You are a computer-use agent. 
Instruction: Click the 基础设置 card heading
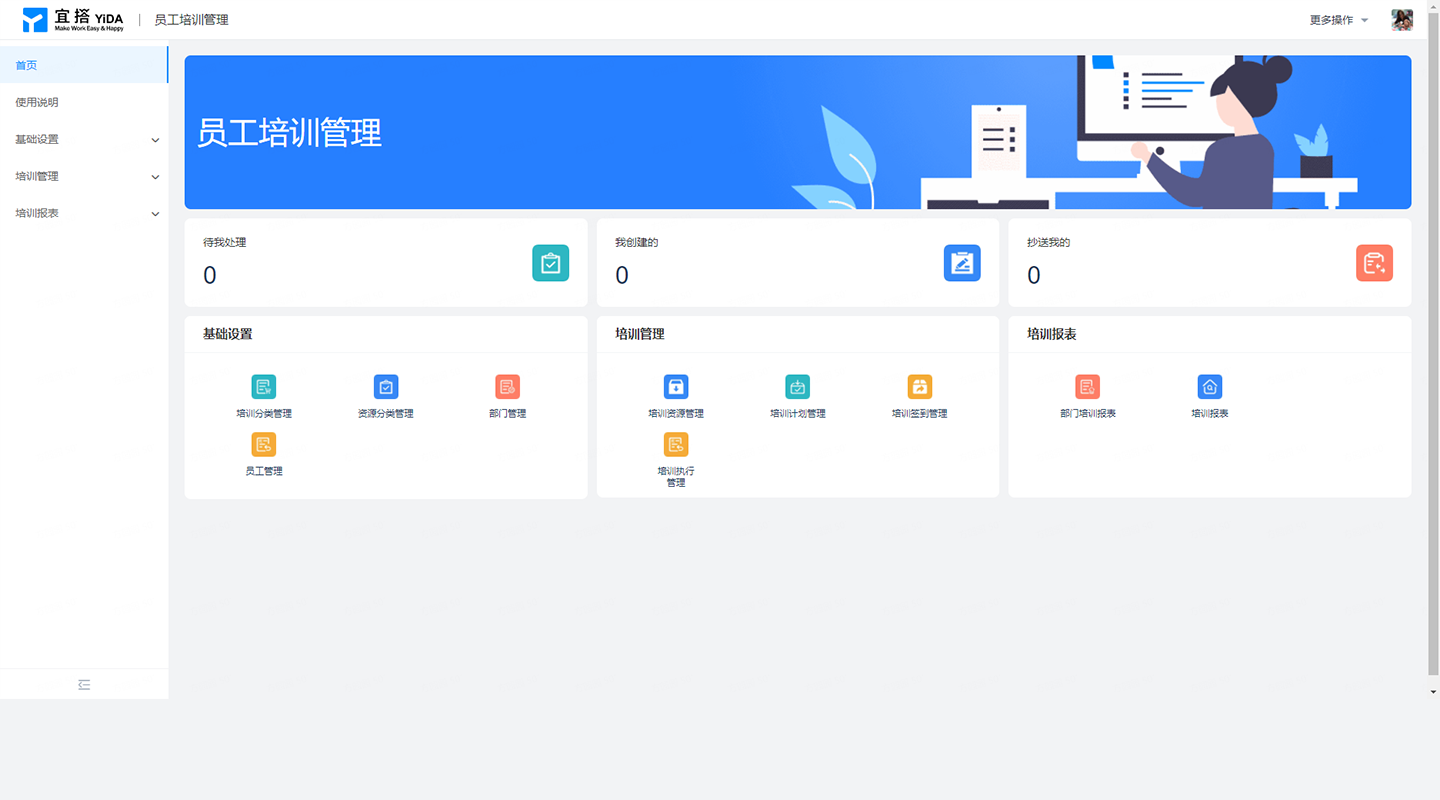pos(227,334)
